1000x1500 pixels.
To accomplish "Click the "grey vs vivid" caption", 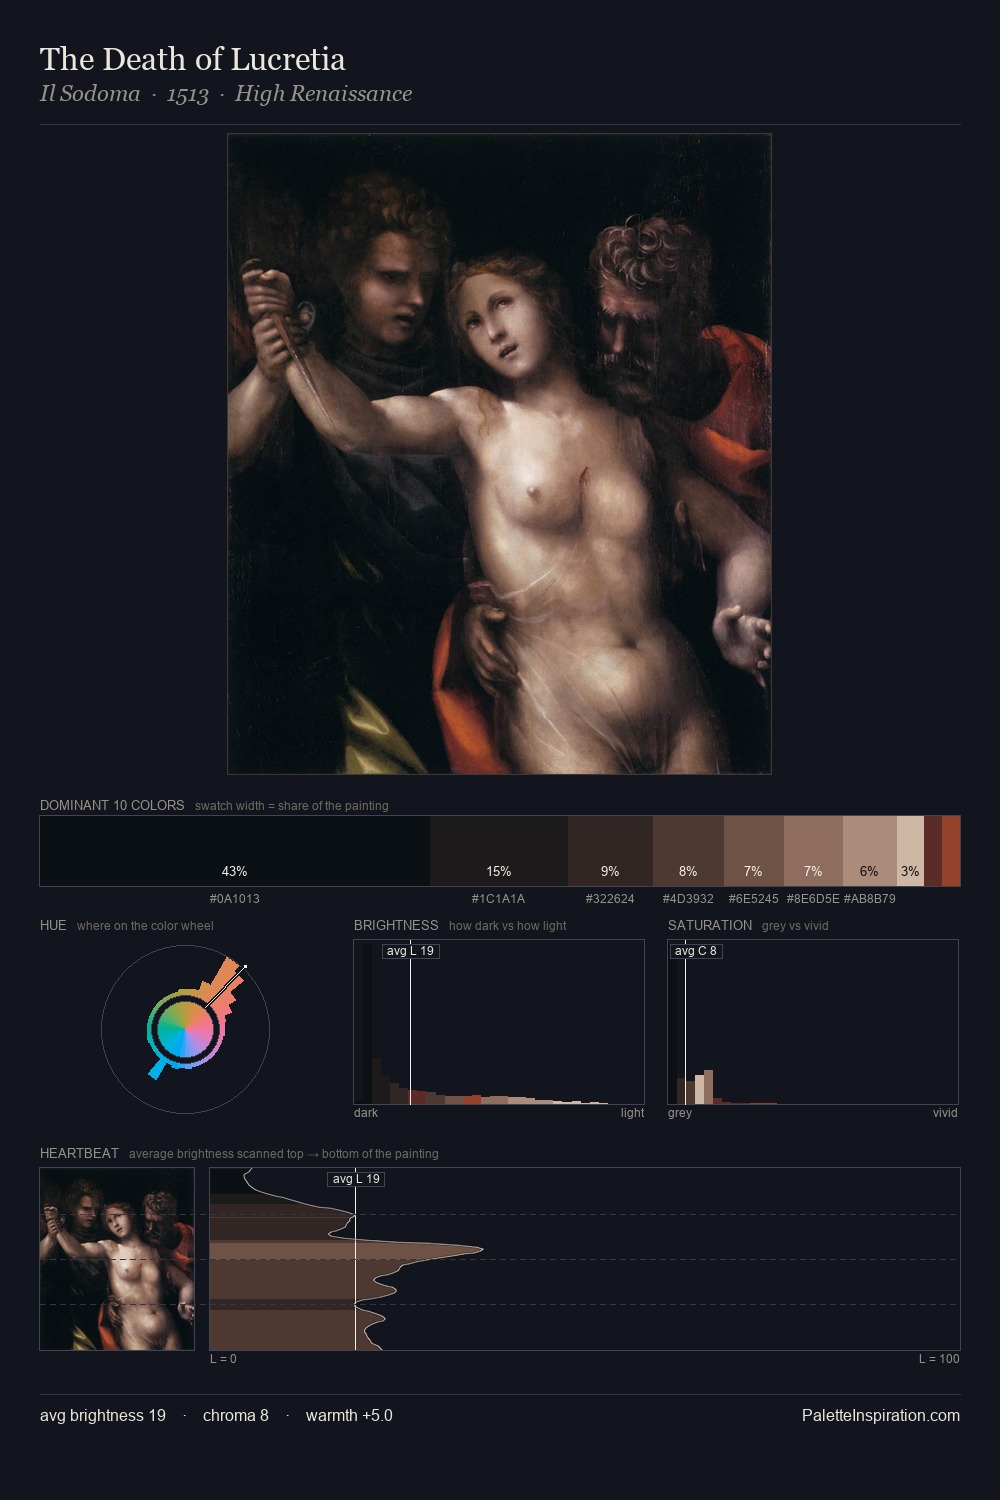I will pos(795,926).
